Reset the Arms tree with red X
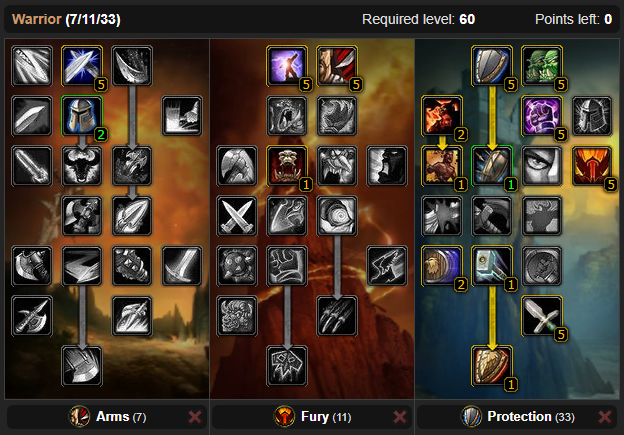 pos(195,417)
